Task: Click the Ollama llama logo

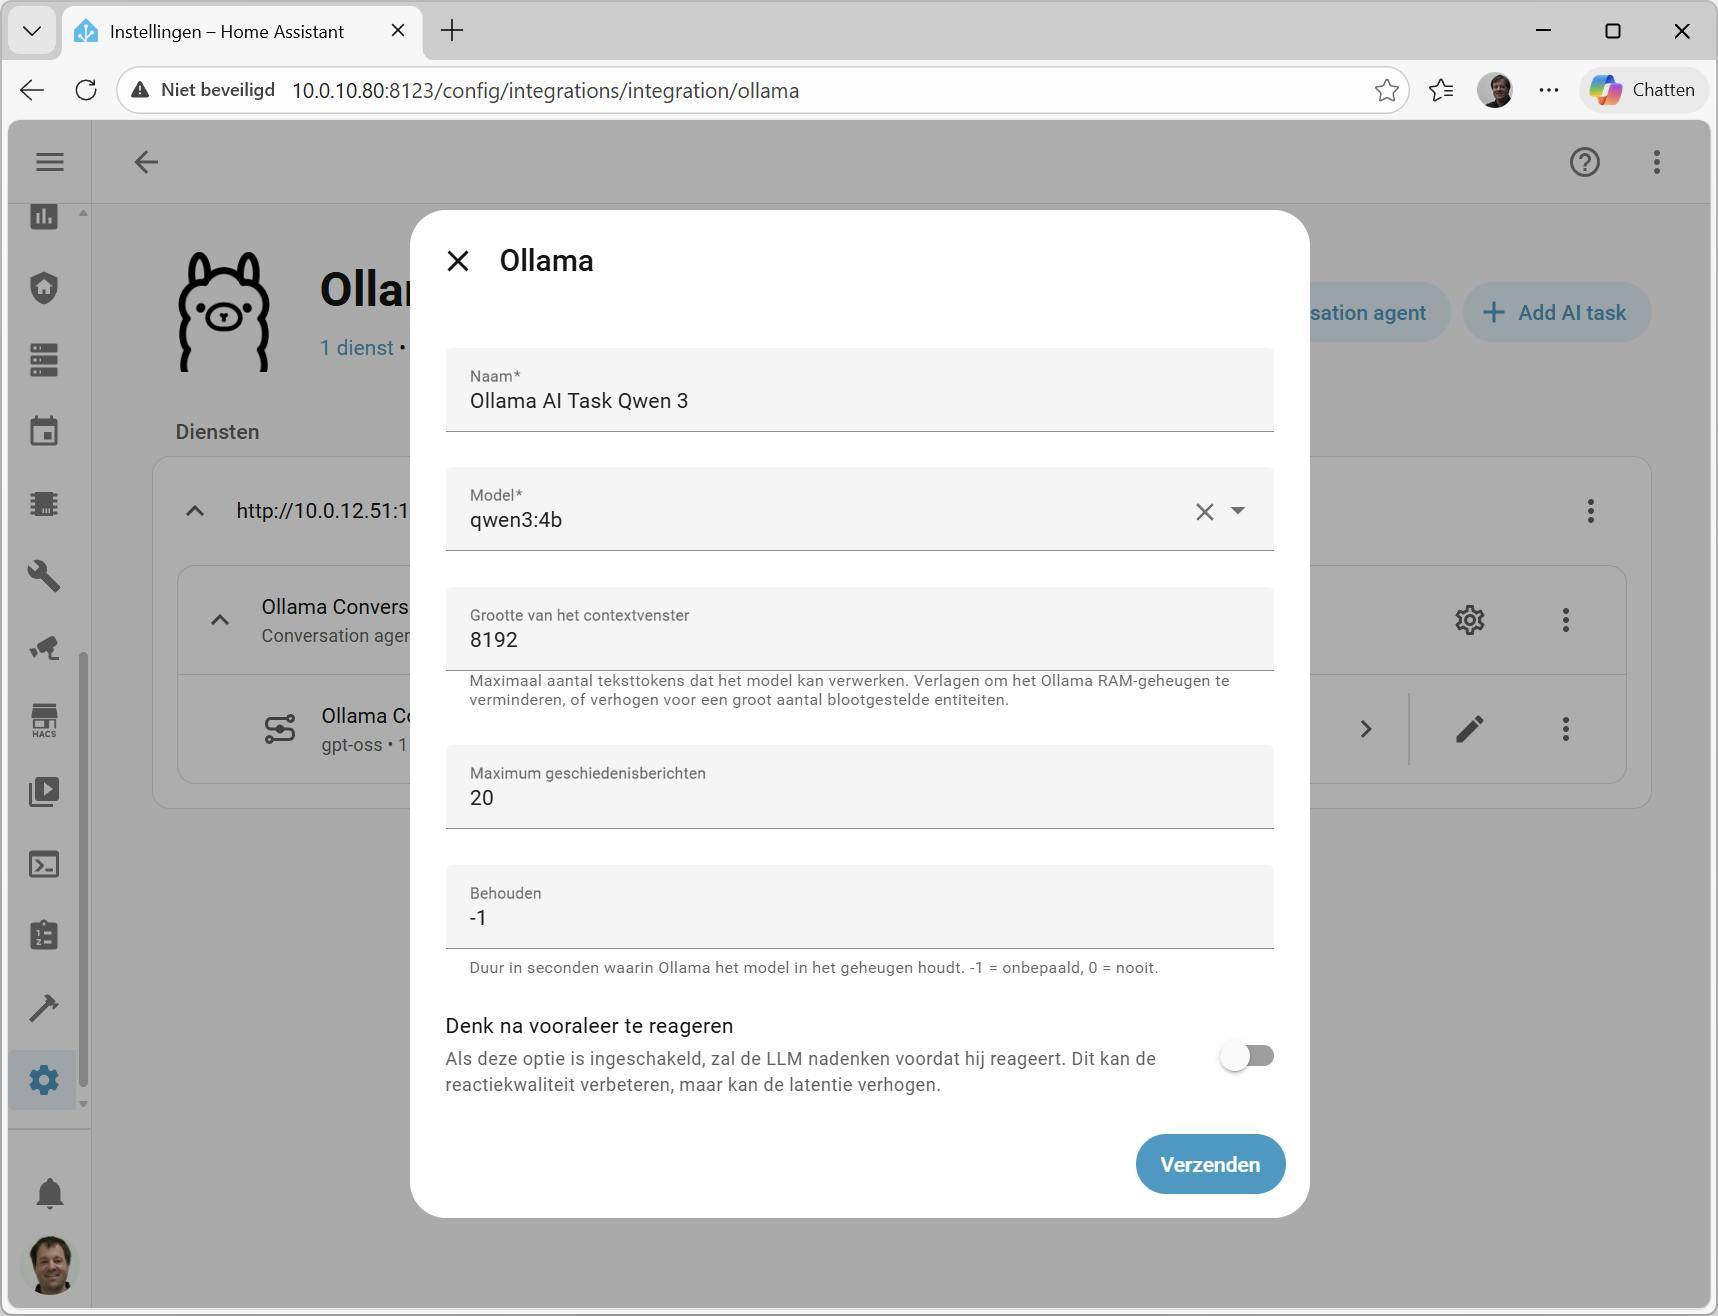Action: pyautogui.click(x=224, y=312)
